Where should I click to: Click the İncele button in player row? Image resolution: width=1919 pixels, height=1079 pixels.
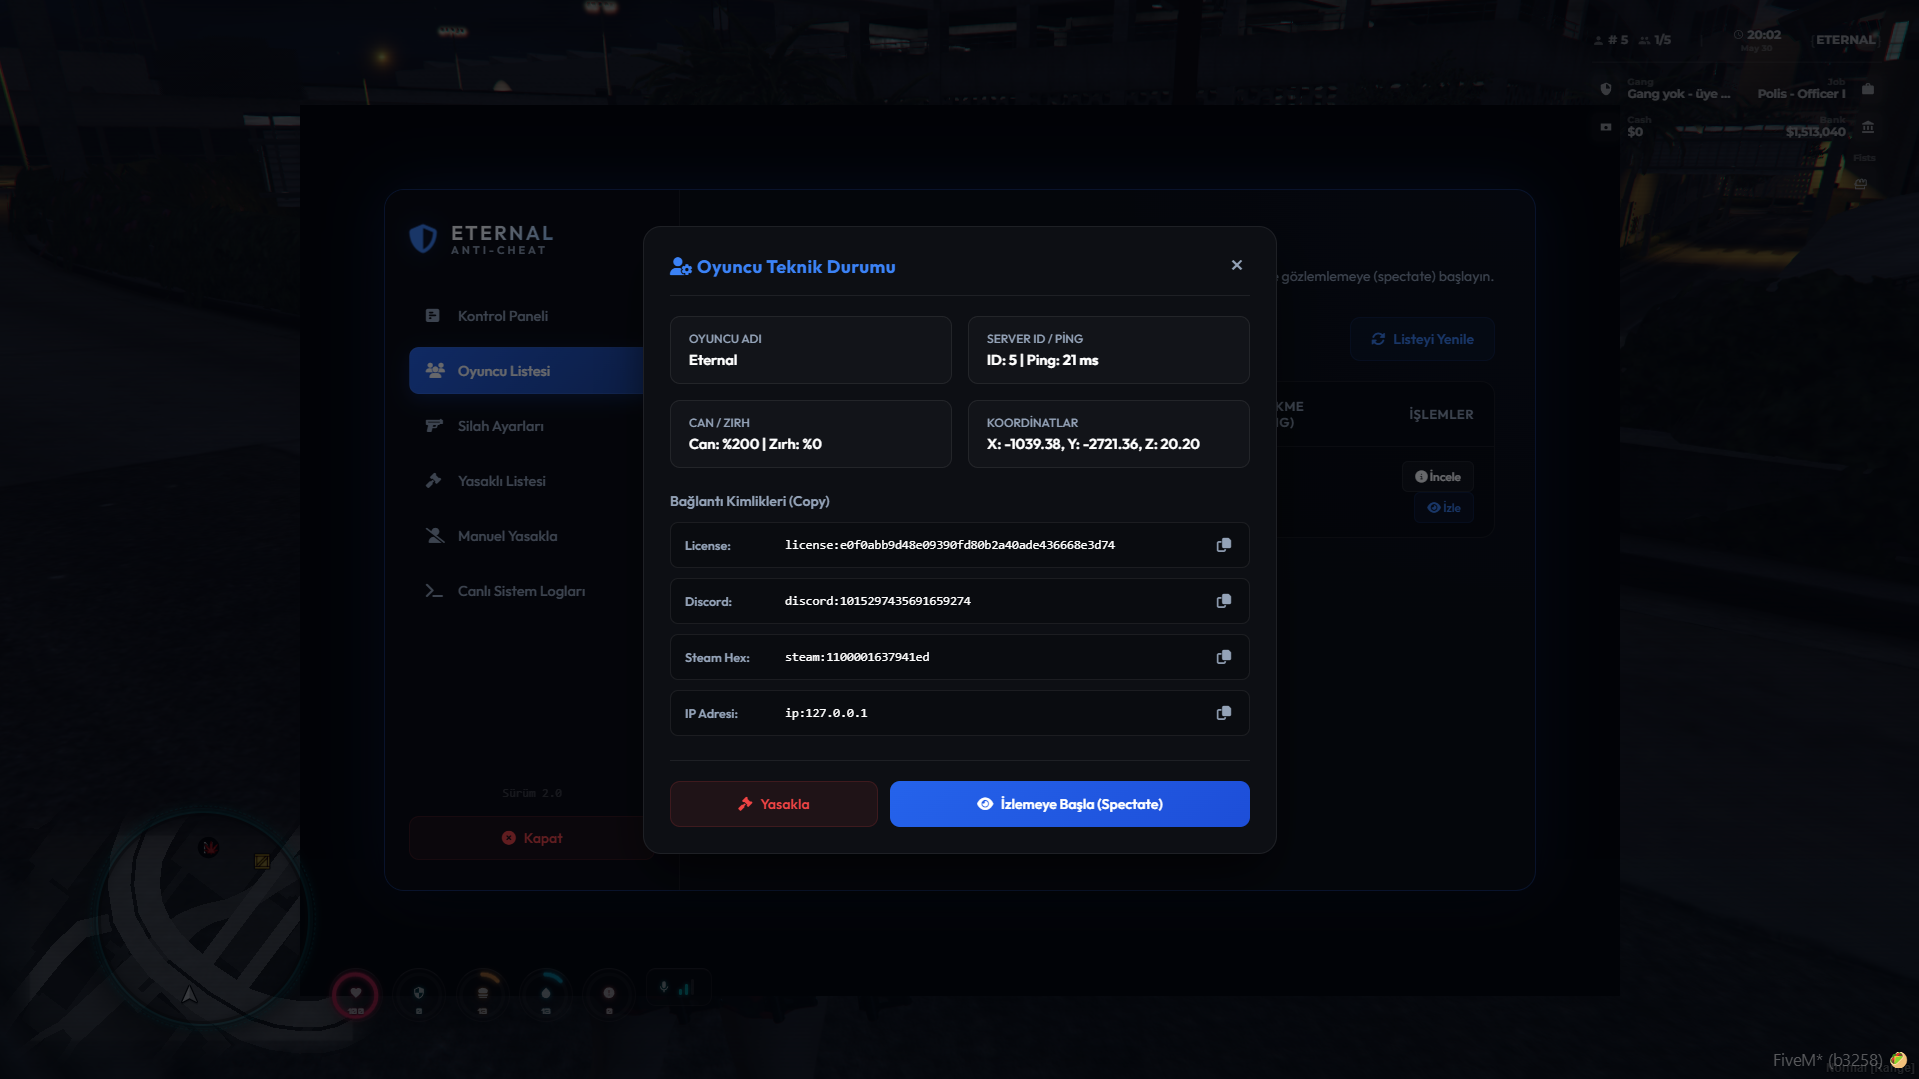pos(1438,477)
